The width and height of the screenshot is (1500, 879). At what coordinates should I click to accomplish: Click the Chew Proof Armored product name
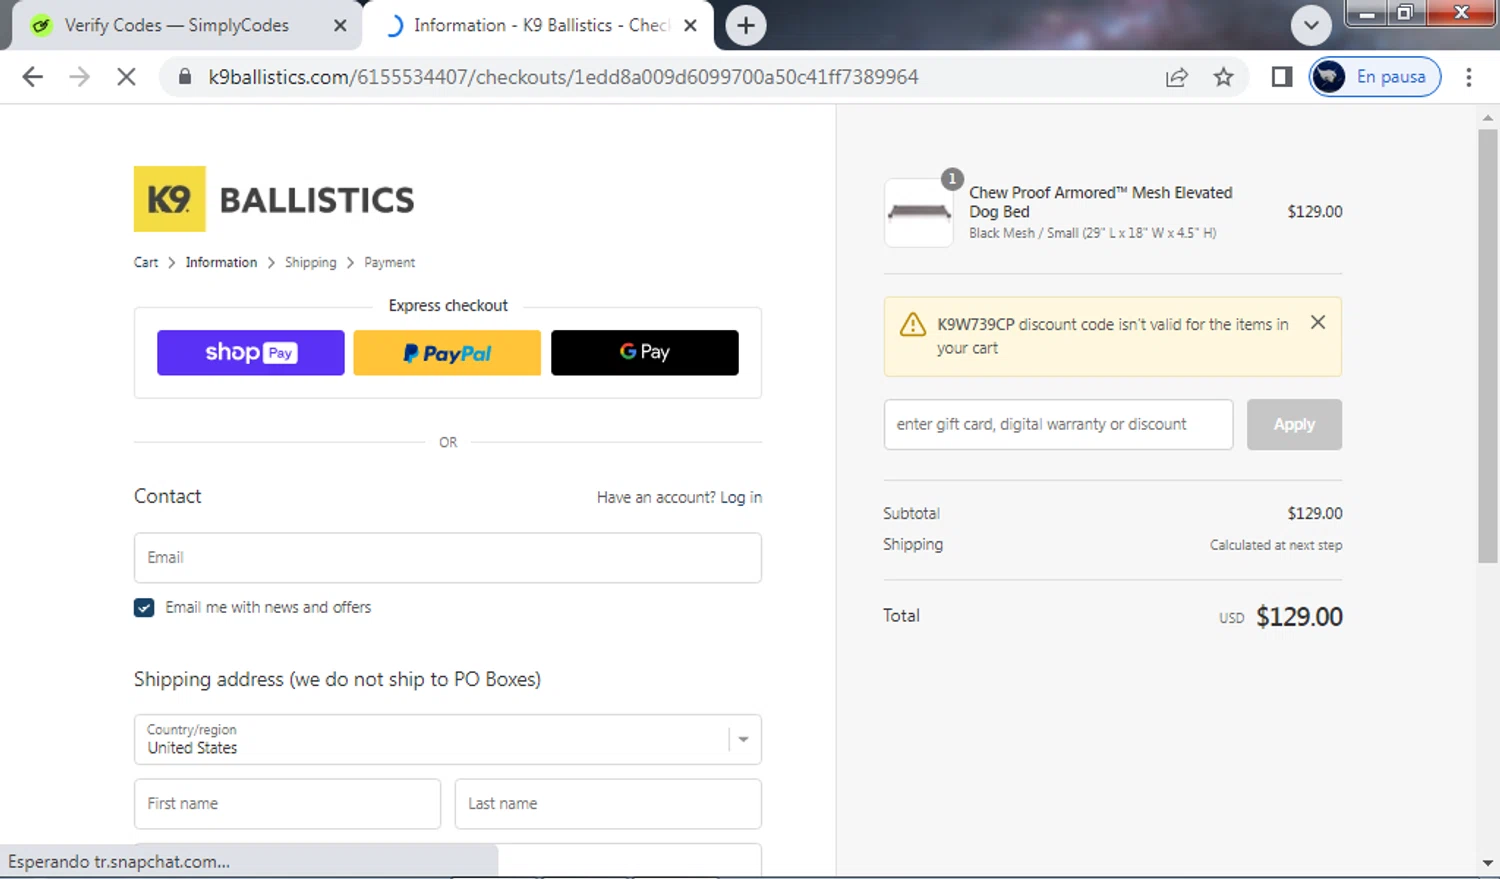point(1100,202)
